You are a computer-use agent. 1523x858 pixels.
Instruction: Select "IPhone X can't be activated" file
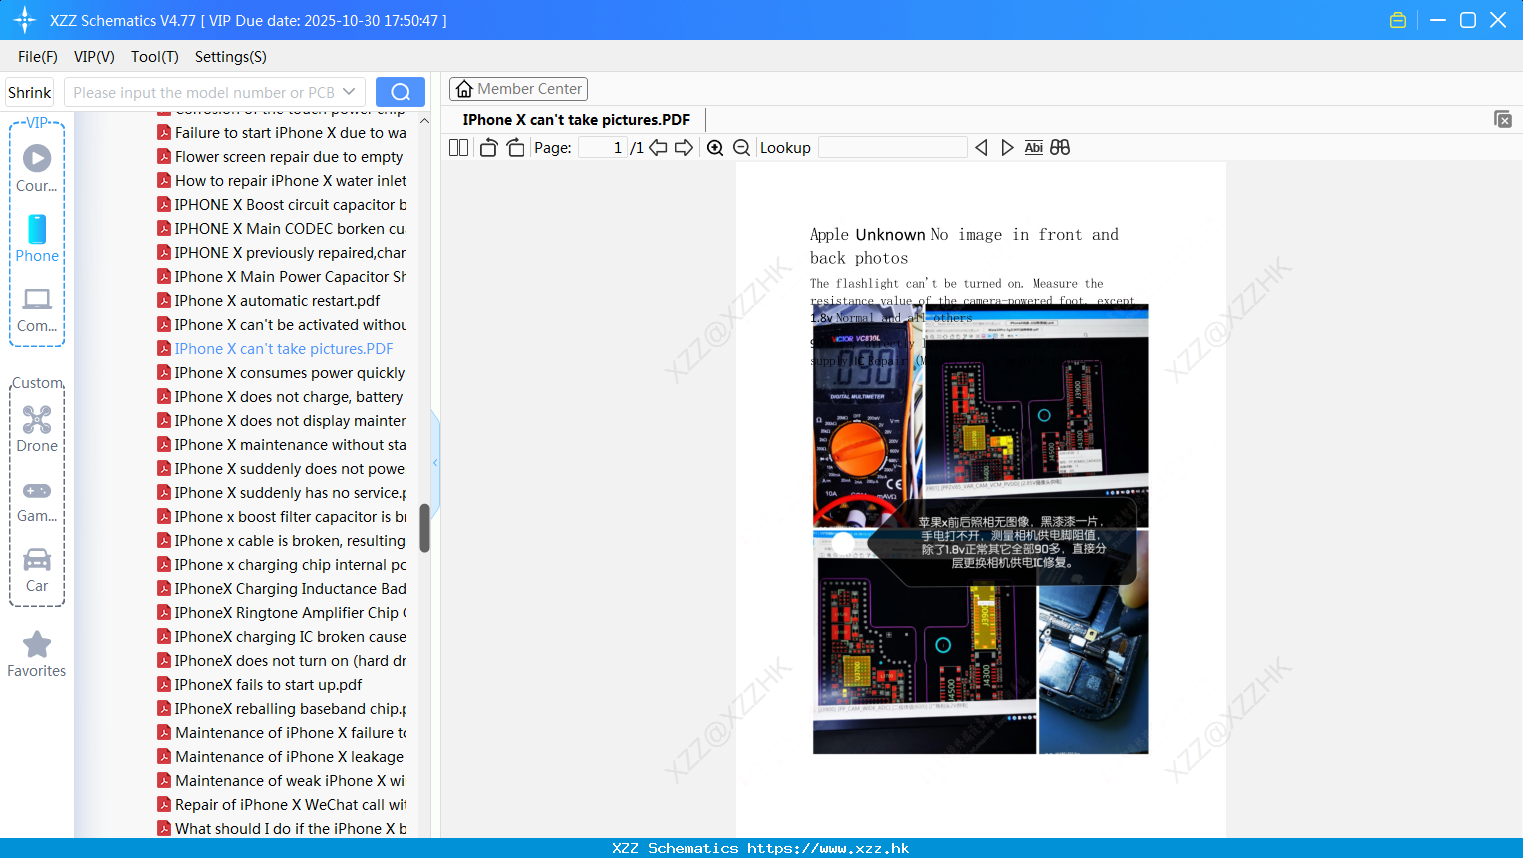point(282,325)
